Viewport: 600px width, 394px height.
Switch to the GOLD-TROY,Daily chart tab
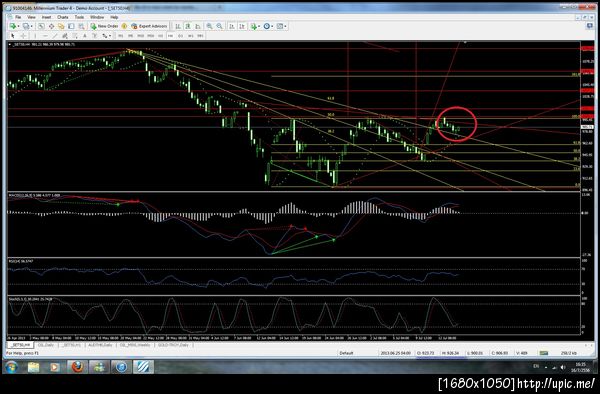point(173,345)
